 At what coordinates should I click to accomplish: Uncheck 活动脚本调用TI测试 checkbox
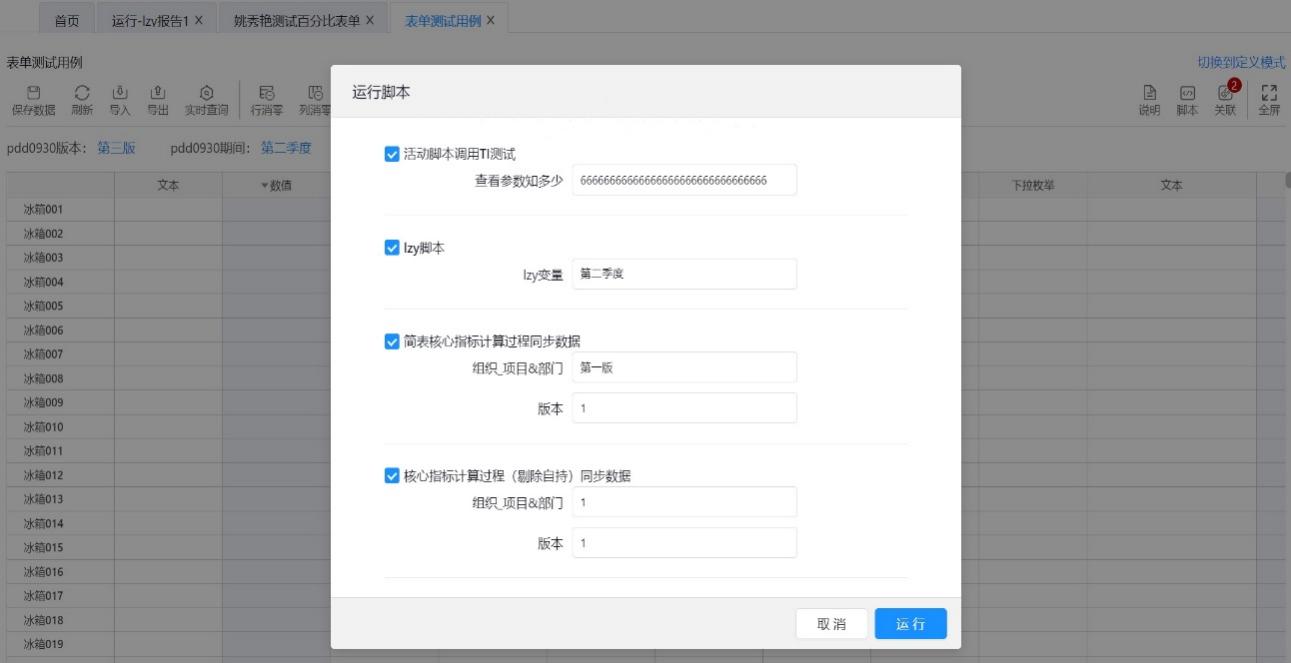(392, 154)
